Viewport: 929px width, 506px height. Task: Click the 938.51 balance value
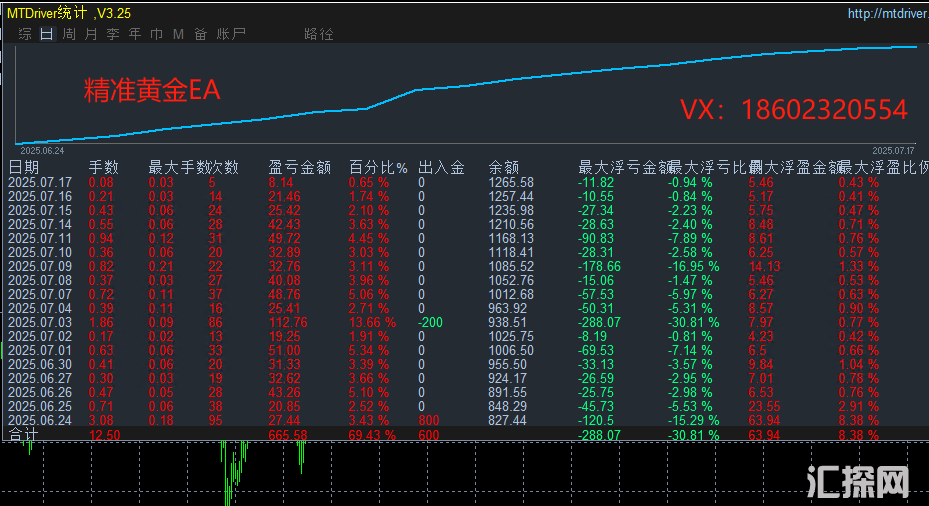(507, 322)
